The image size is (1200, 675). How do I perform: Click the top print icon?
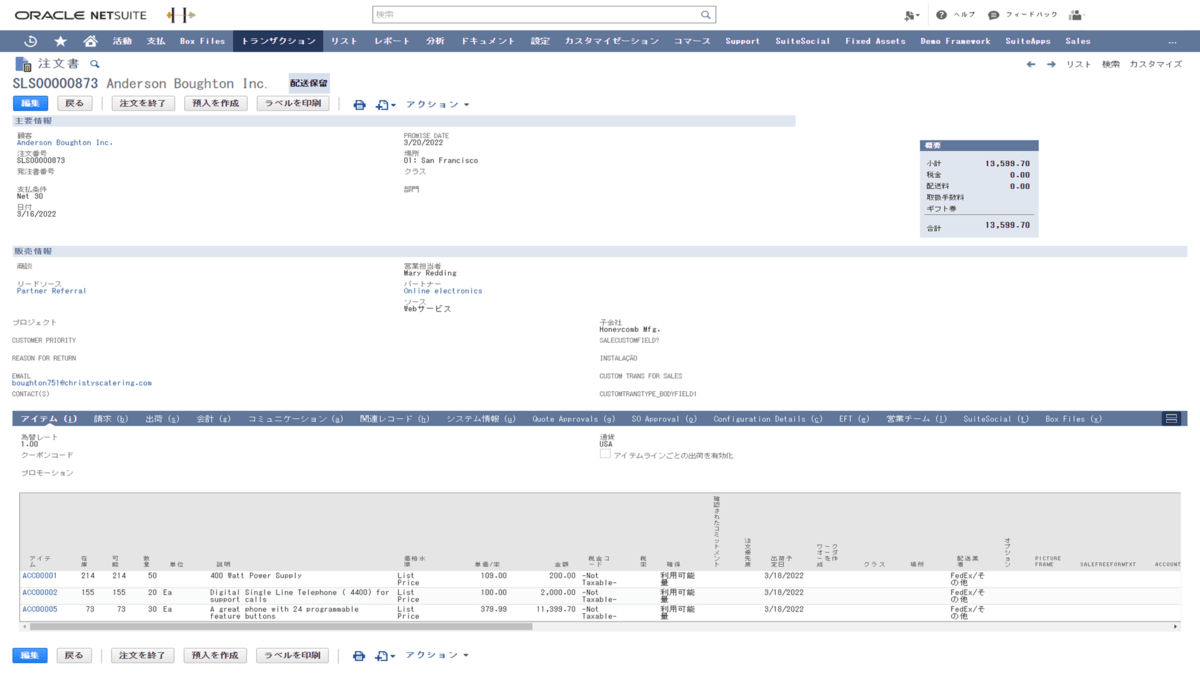pos(360,104)
